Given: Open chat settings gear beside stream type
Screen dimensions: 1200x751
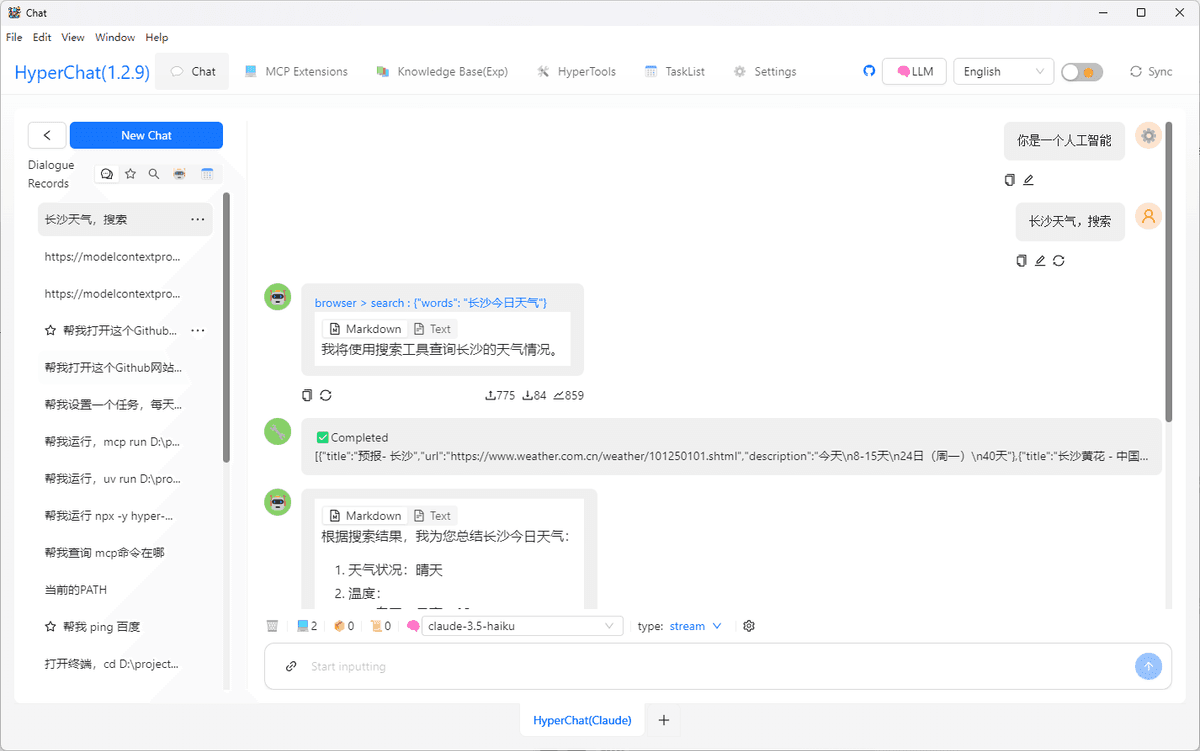Looking at the screenshot, I should point(749,626).
